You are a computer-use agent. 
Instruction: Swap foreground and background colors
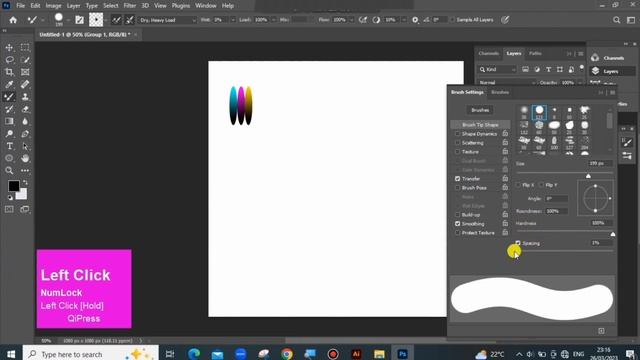[25, 182]
